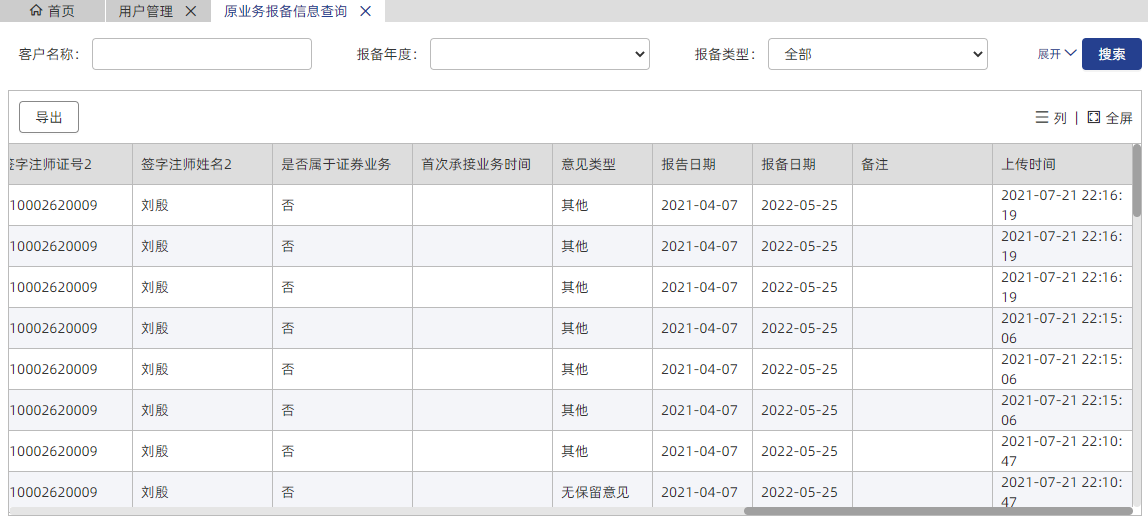Click the 报备日期 column header
The width and height of the screenshot is (1148, 520).
point(788,164)
